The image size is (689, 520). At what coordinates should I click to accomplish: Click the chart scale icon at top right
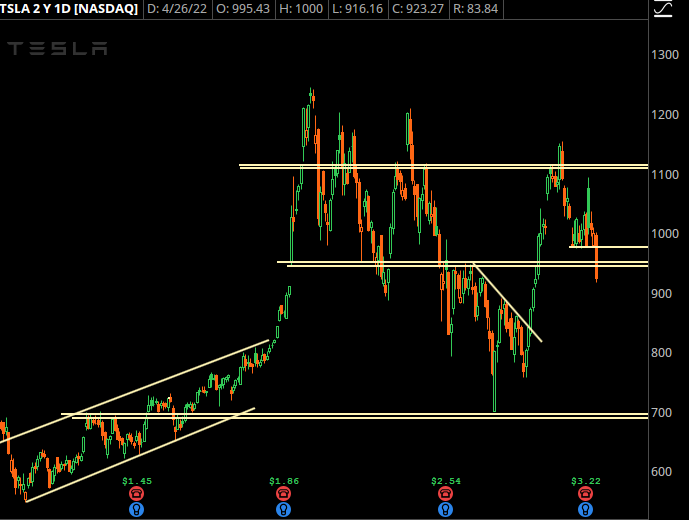point(663,9)
